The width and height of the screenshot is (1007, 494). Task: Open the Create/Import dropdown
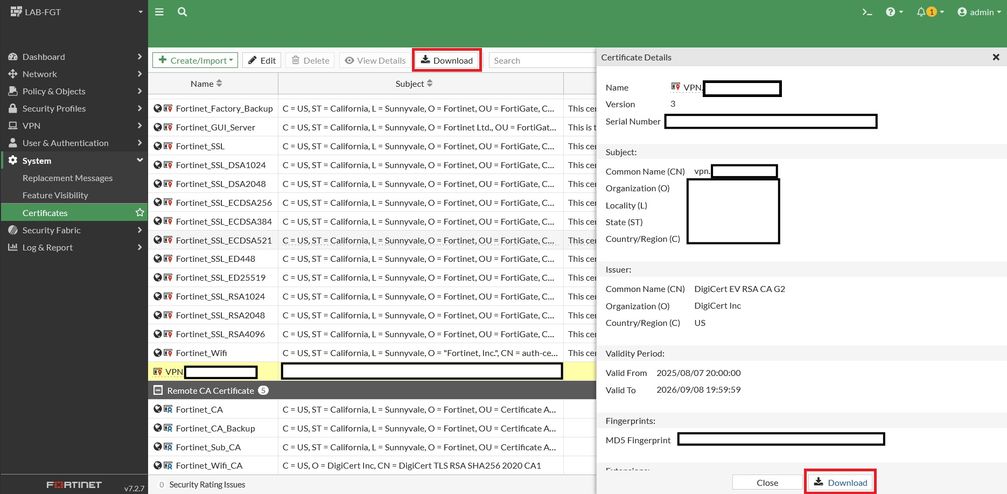pyautogui.click(x=195, y=60)
